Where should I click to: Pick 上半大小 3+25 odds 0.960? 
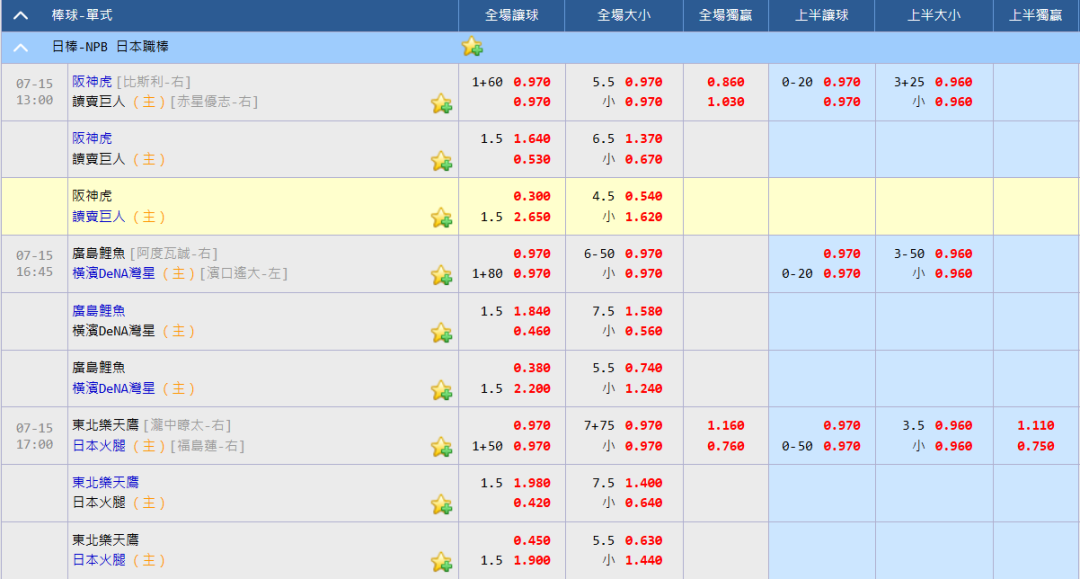pos(954,82)
